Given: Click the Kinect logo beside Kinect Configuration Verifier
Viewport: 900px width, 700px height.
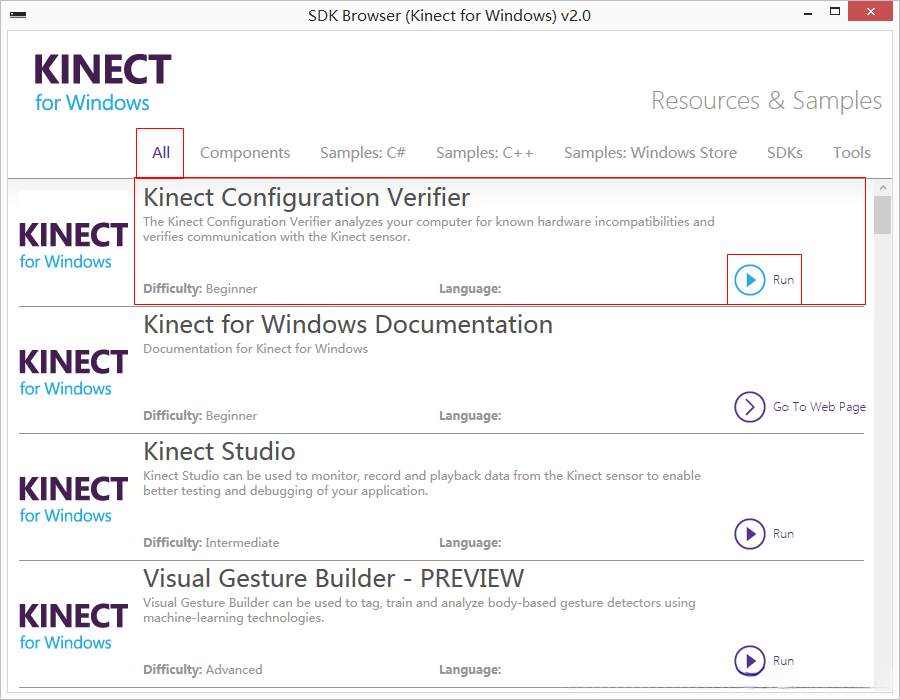Looking at the screenshot, I should tap(73, 245).
